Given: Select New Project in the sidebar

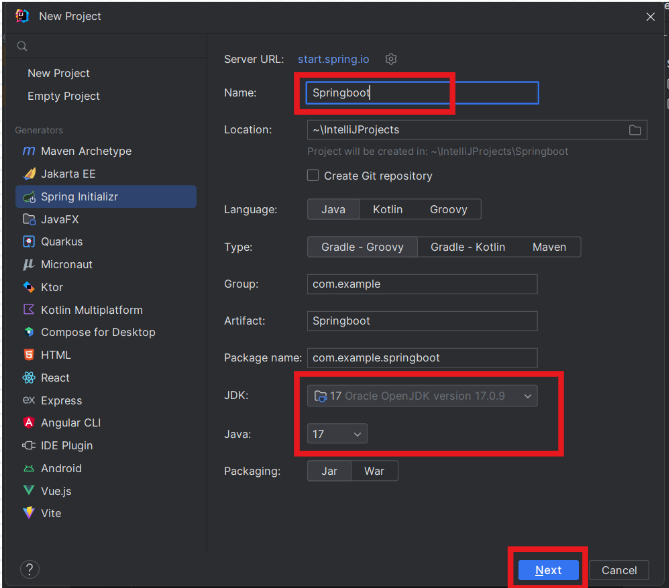Looking at the screenshot, I should [x=58, y=73].
